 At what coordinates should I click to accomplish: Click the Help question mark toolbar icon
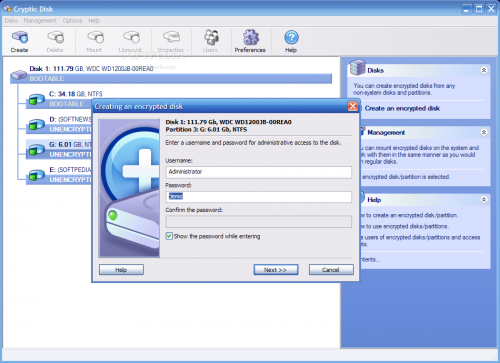(291, 37)
